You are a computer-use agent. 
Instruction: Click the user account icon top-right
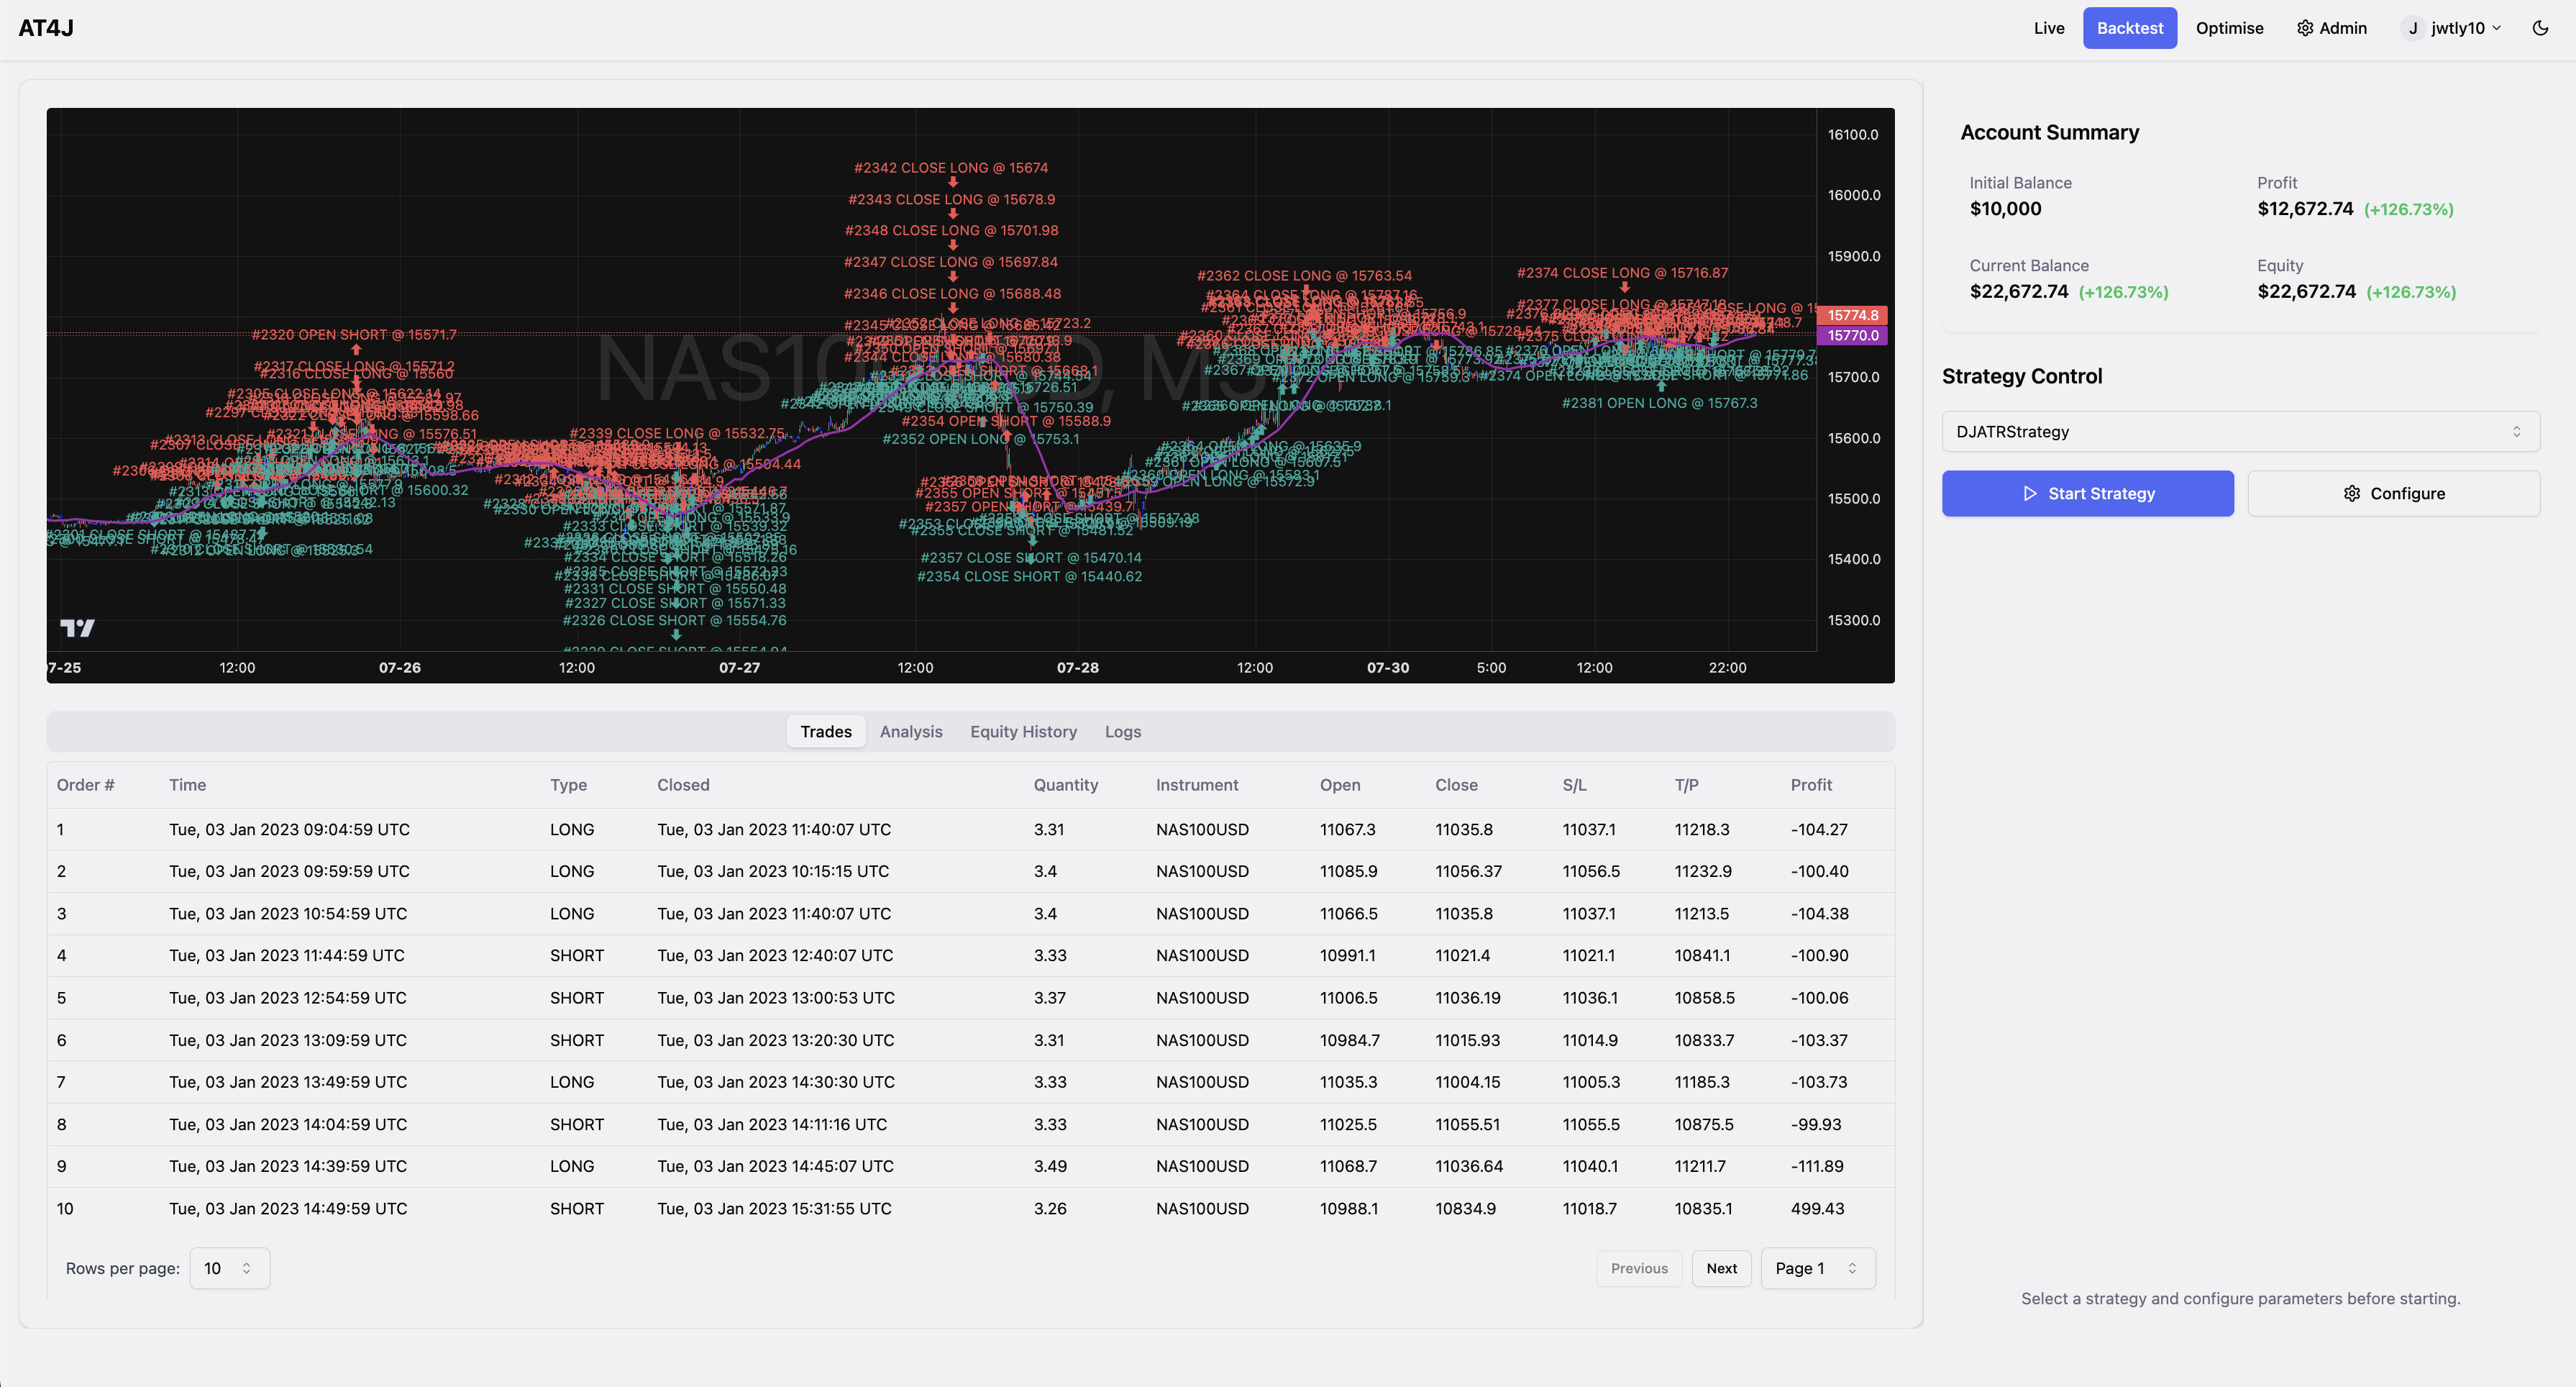[x=2413, y=29]
